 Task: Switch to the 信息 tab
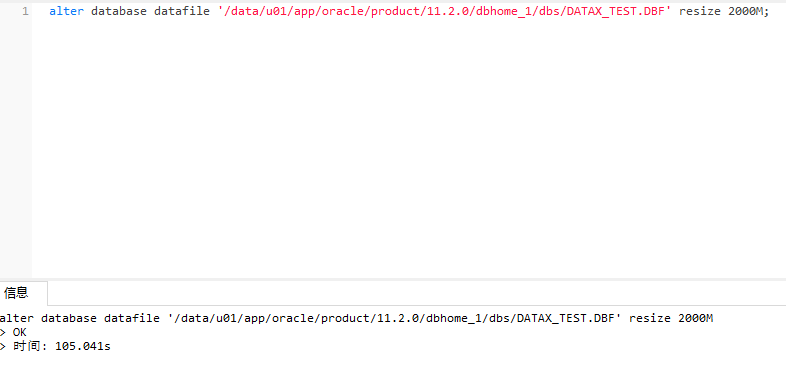[x=17, y=293]
